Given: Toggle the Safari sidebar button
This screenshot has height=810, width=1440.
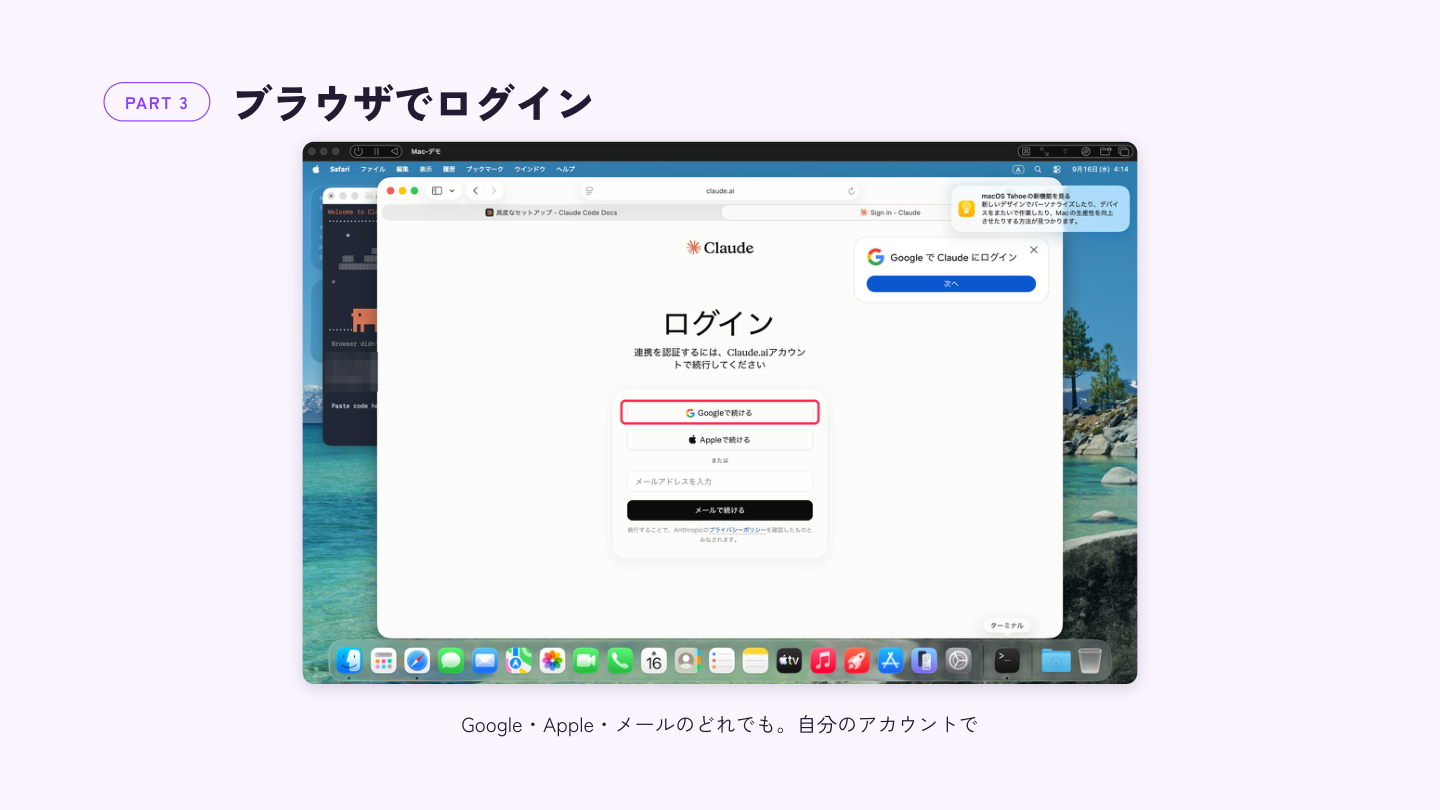Looking at the screenshot, I should tap(437, 190).
